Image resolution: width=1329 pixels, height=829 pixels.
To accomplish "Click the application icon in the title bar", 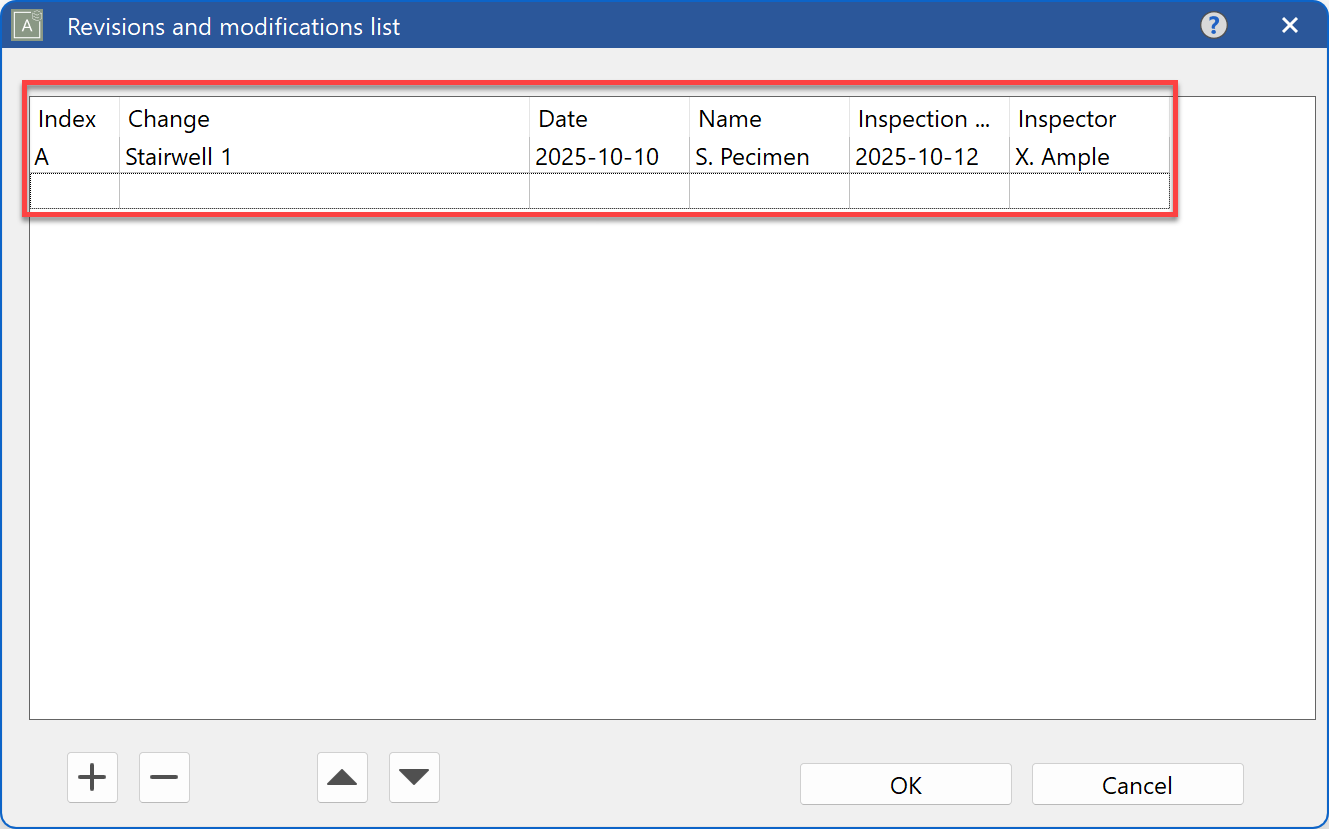I will (x=27, y=25).
